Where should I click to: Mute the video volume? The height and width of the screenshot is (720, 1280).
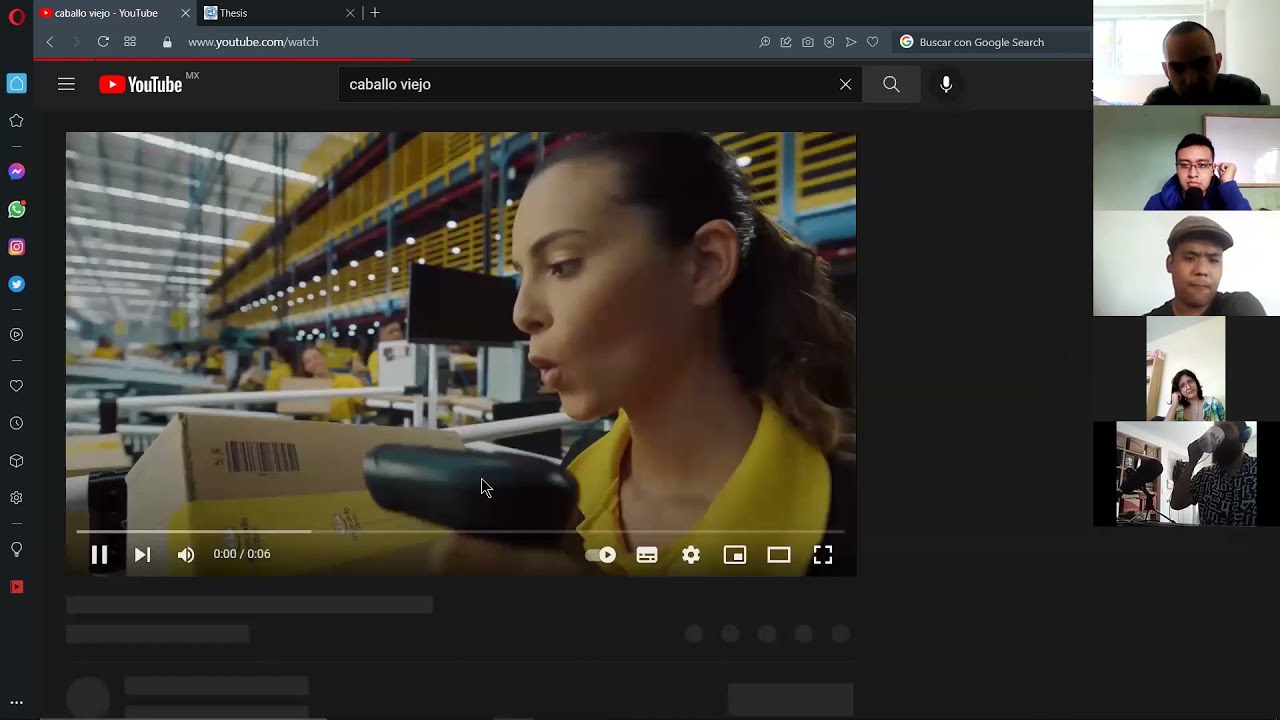[186, 555]
